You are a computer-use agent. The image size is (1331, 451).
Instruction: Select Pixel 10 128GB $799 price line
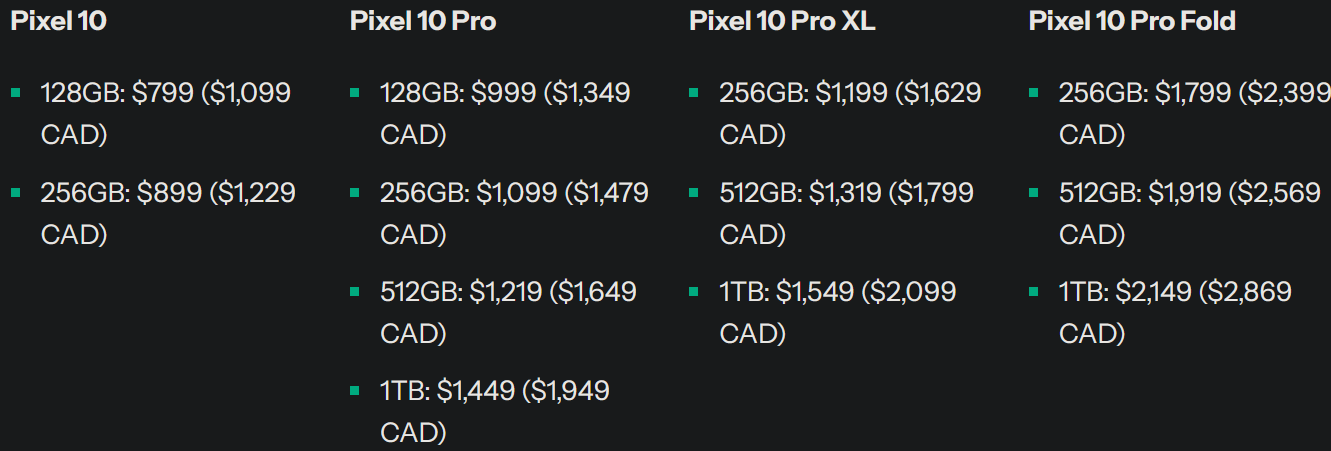166,114
